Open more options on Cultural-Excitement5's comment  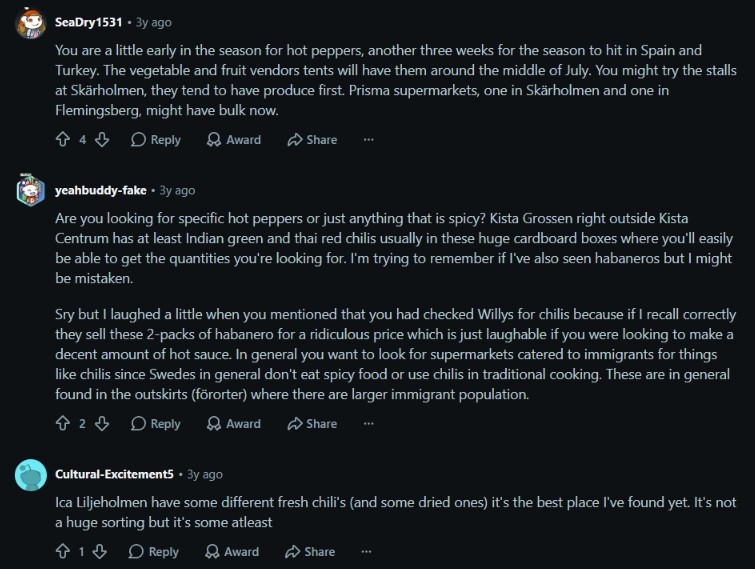(x=366, y=552)
